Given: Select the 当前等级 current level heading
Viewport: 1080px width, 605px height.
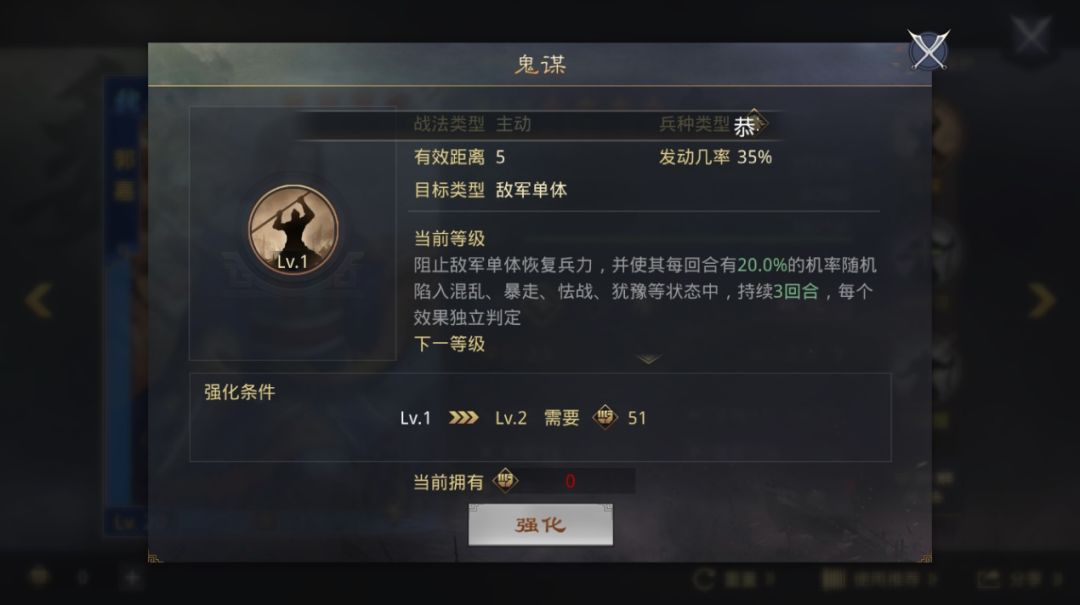Looking at the screenshot, I should coord(449,238).
